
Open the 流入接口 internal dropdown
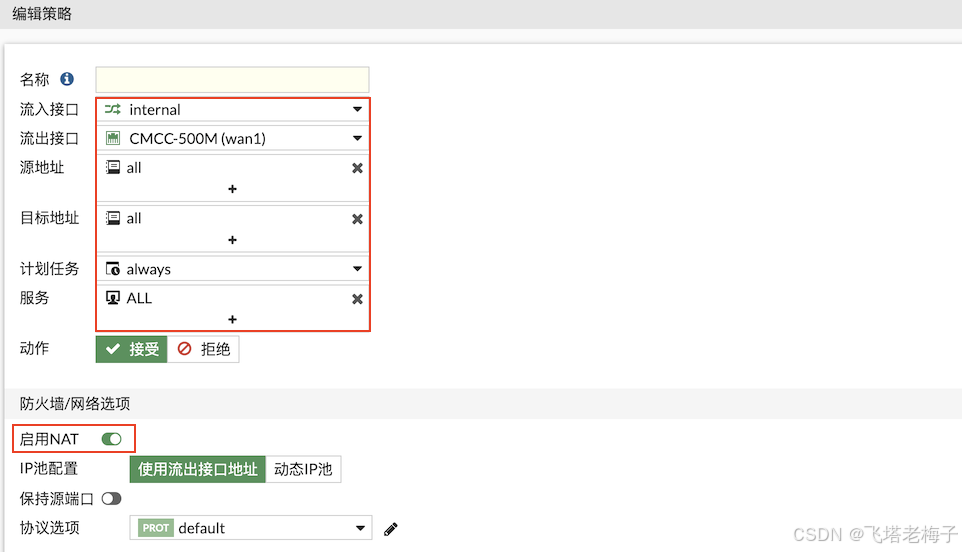pos(233,110)
